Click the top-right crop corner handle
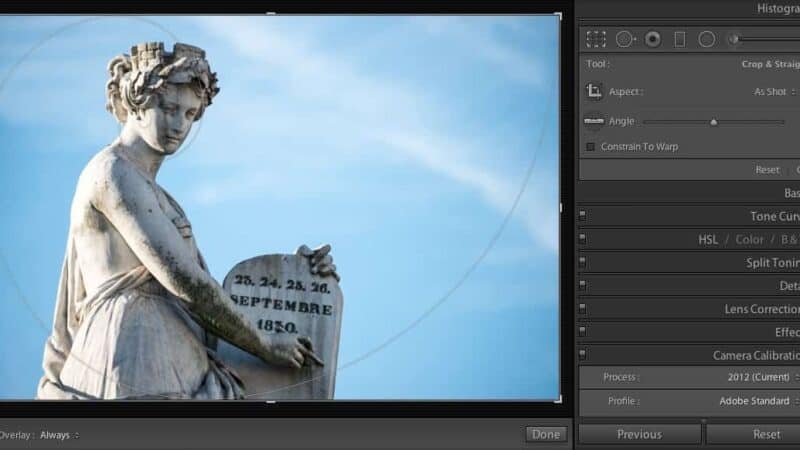 point(558,16)
